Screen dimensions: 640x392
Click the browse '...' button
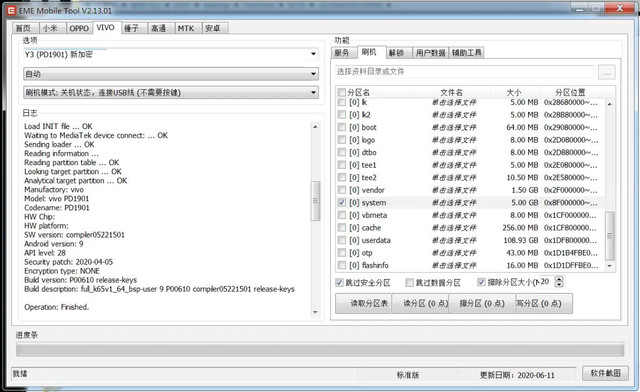[x=607, y=72]
